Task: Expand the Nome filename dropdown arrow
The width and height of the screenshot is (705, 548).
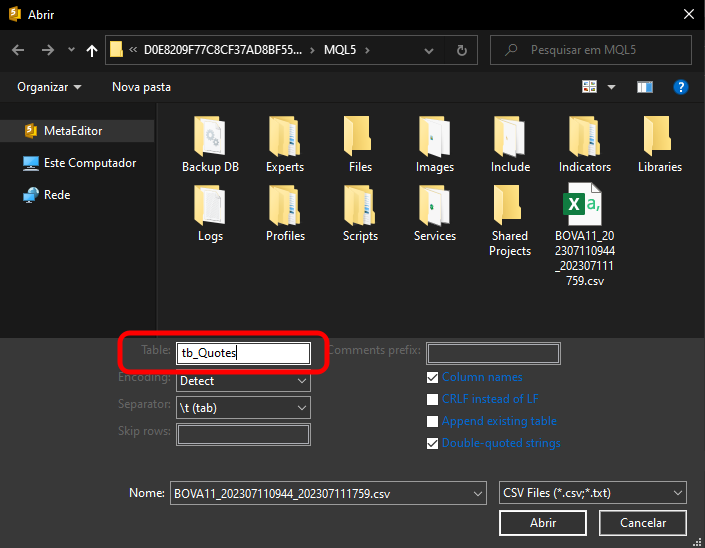Action: tap(477, 493)
